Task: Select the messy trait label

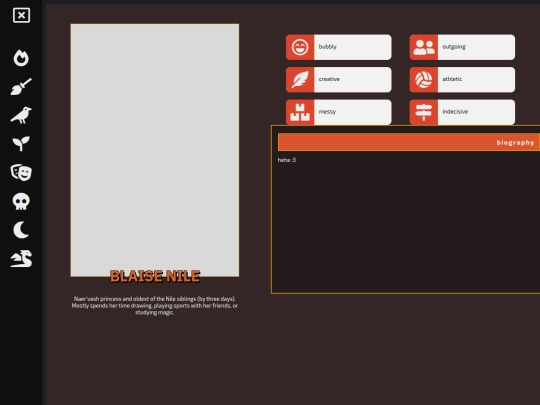Action: [327, 112]
